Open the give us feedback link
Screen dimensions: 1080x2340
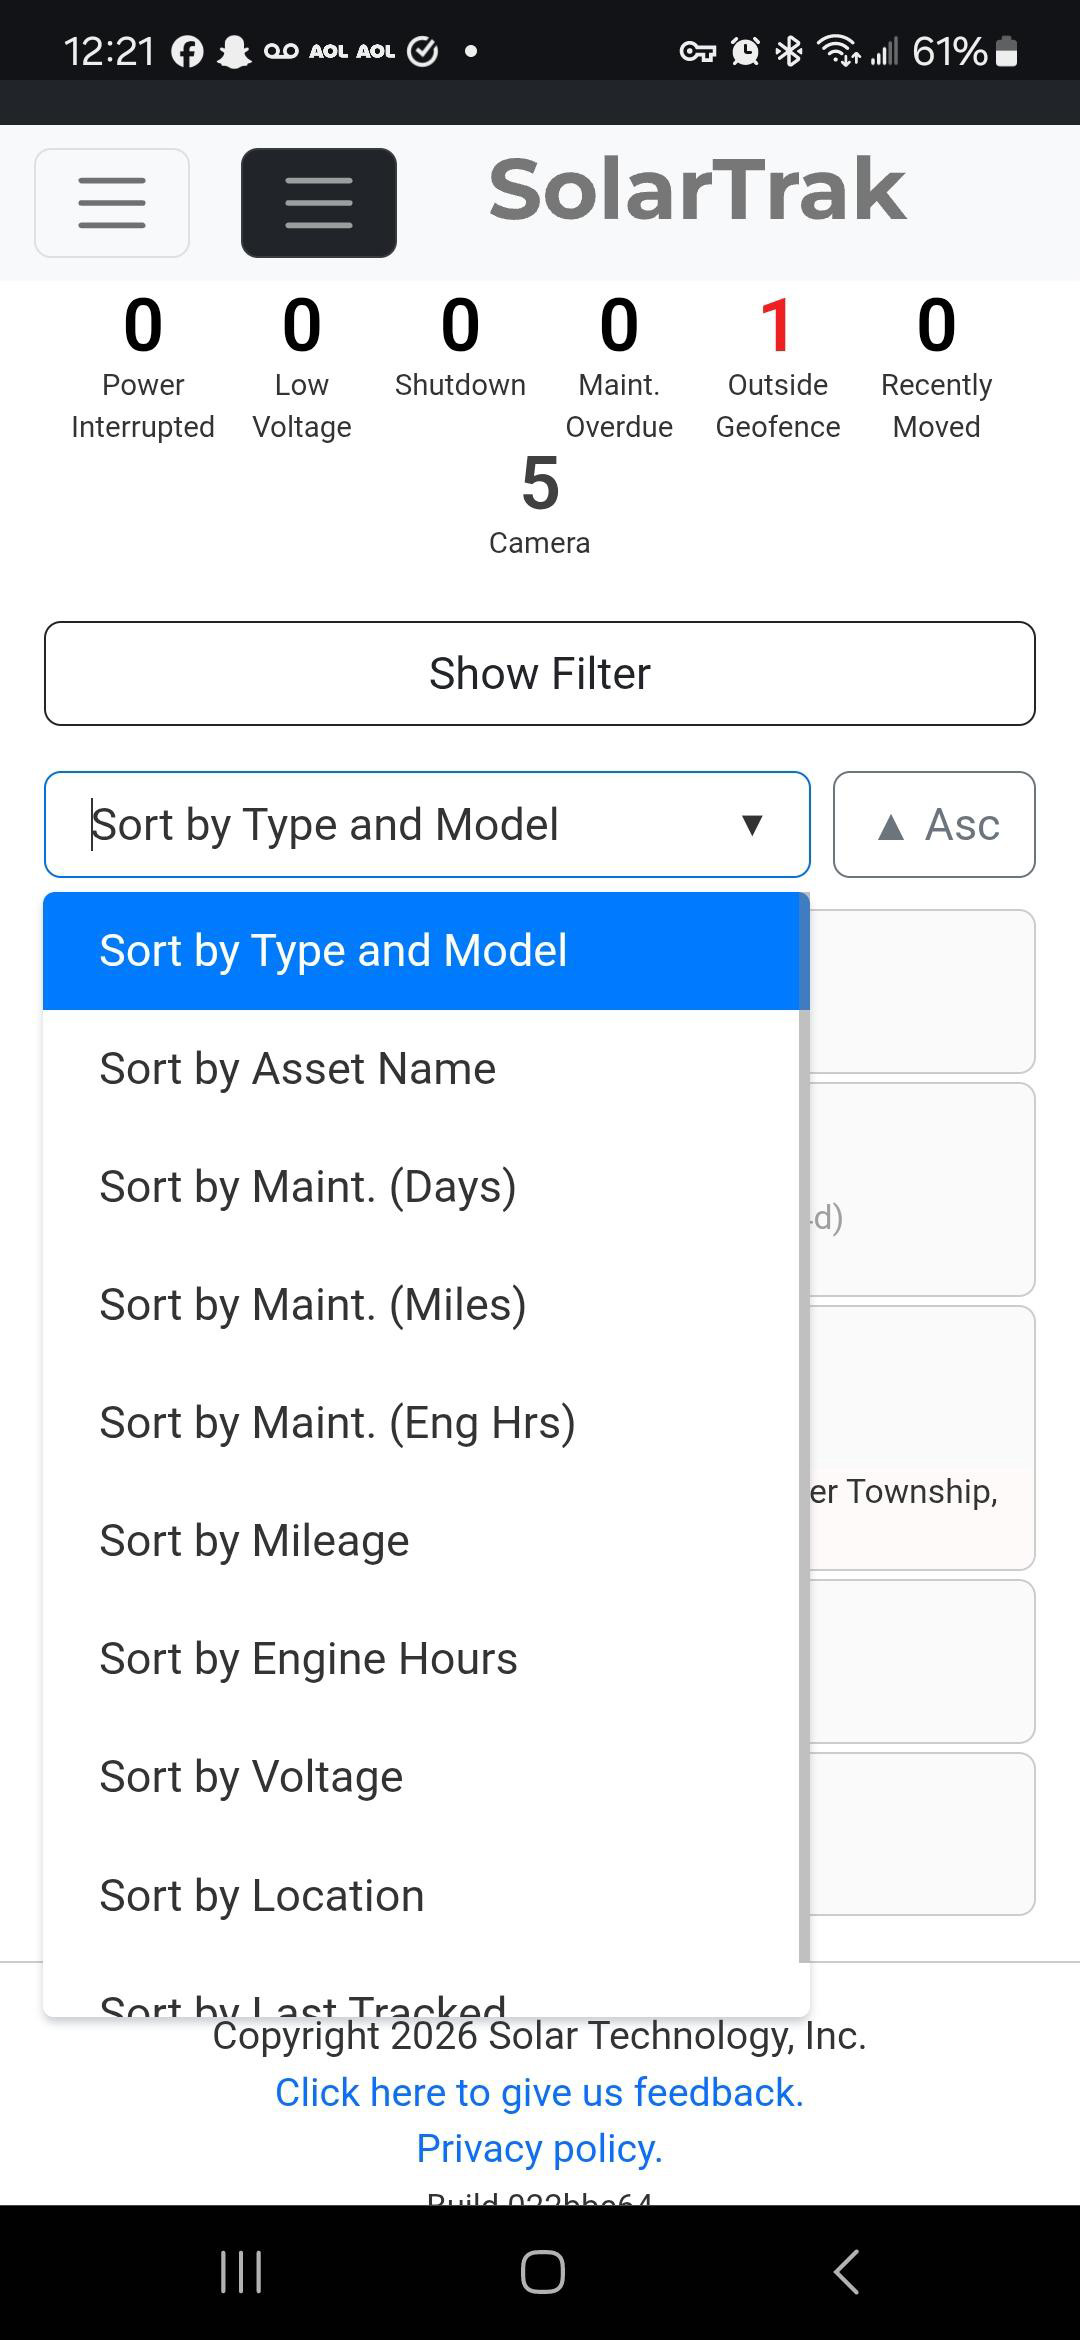[540, 2092]
